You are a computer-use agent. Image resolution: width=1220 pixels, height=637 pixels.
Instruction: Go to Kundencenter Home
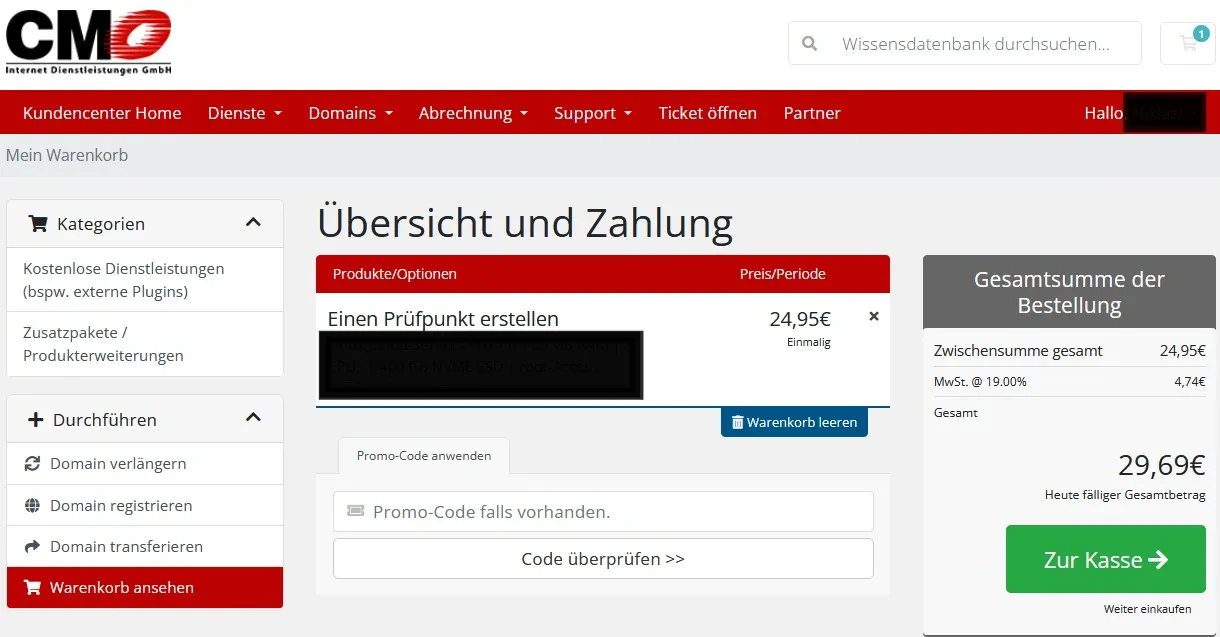pyautogui.click(x=102, y=113)
